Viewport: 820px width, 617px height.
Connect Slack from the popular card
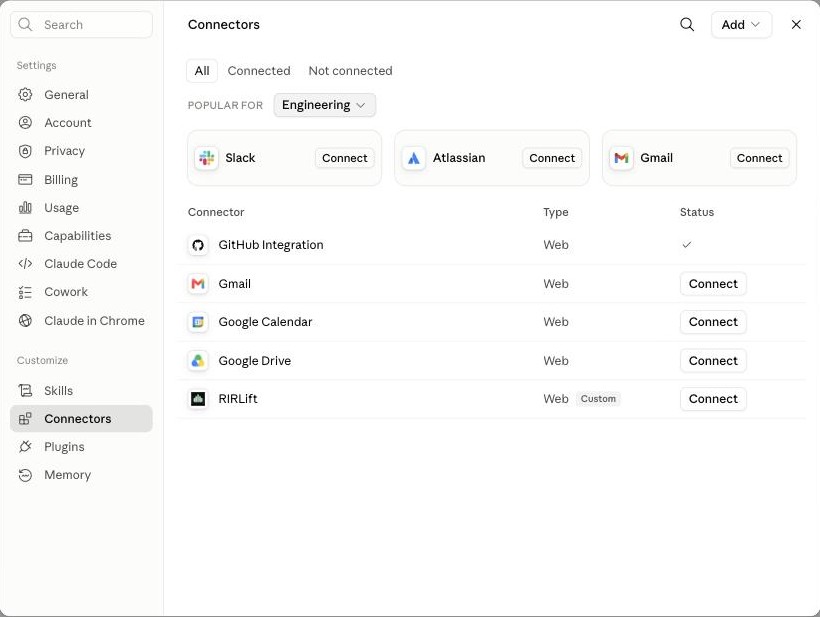(345, 158)
